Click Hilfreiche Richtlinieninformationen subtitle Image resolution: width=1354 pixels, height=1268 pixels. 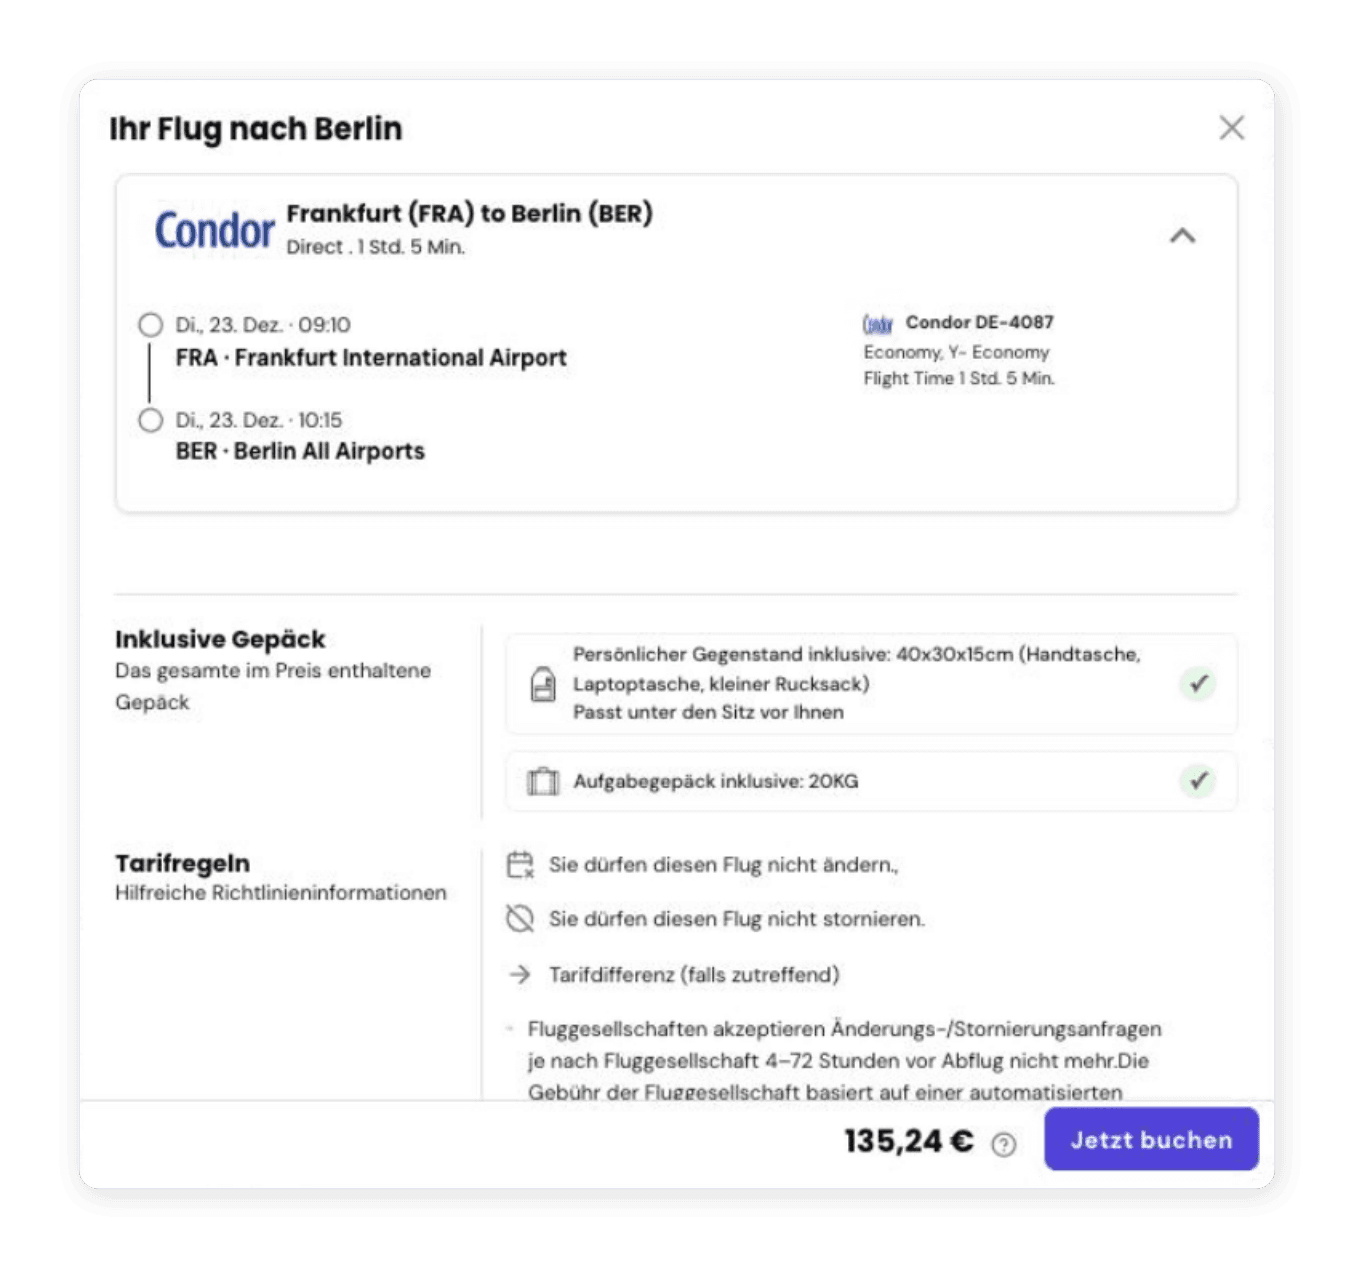tap(280, 893)
